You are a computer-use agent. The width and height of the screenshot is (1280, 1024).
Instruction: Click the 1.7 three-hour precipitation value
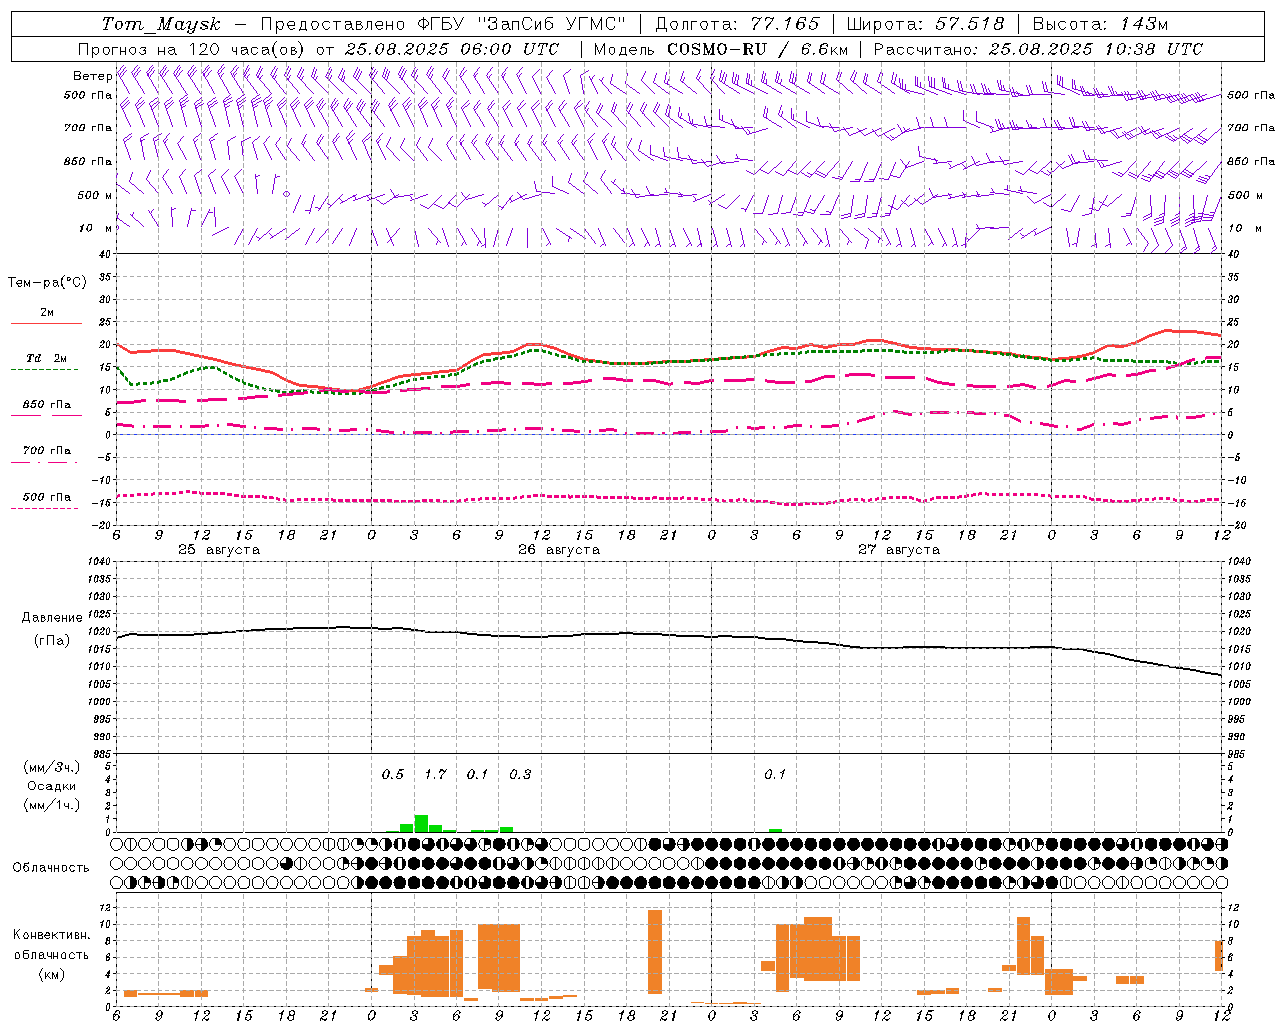pyautogui.click(x=435, y=775)
